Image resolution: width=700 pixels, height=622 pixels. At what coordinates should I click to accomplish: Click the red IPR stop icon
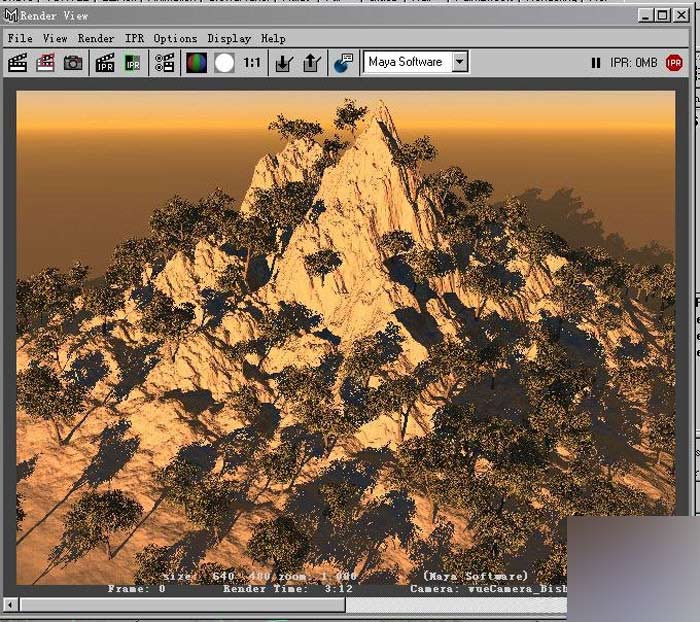(674, 63)
